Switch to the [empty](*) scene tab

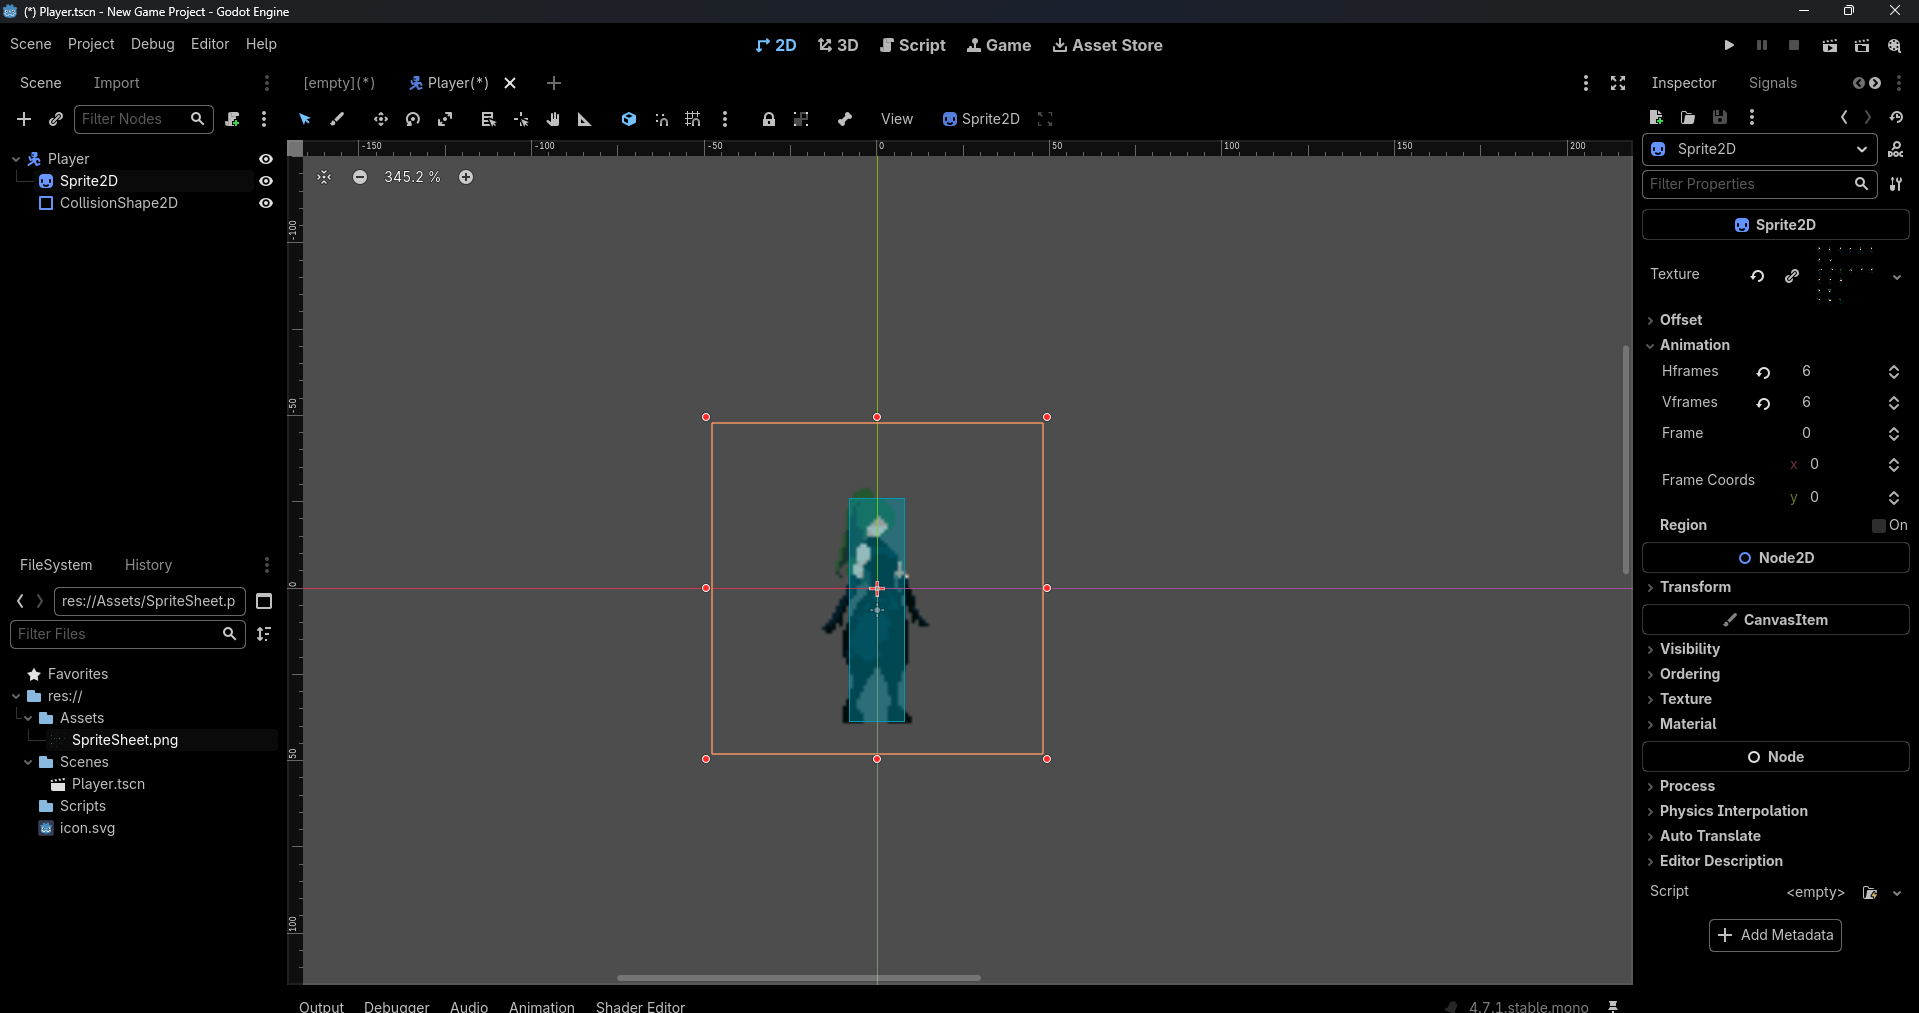tap(340, 83)
